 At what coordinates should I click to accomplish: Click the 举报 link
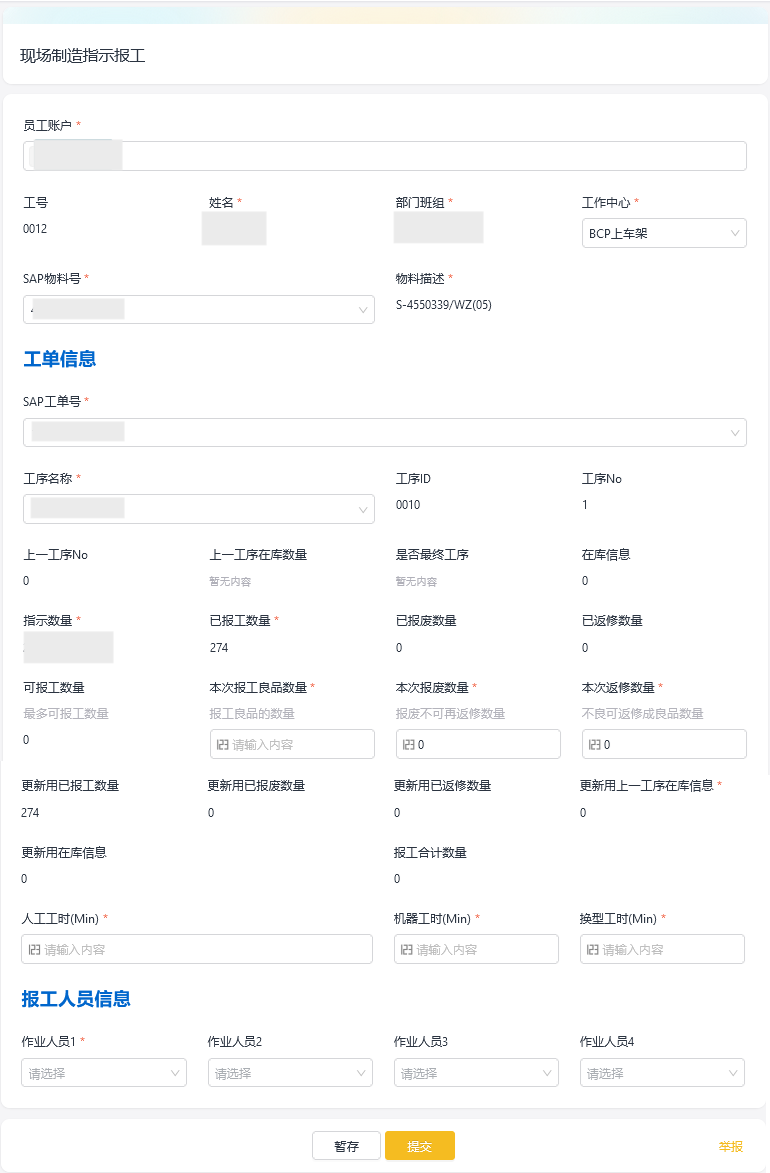click(x=730, y=1146)
